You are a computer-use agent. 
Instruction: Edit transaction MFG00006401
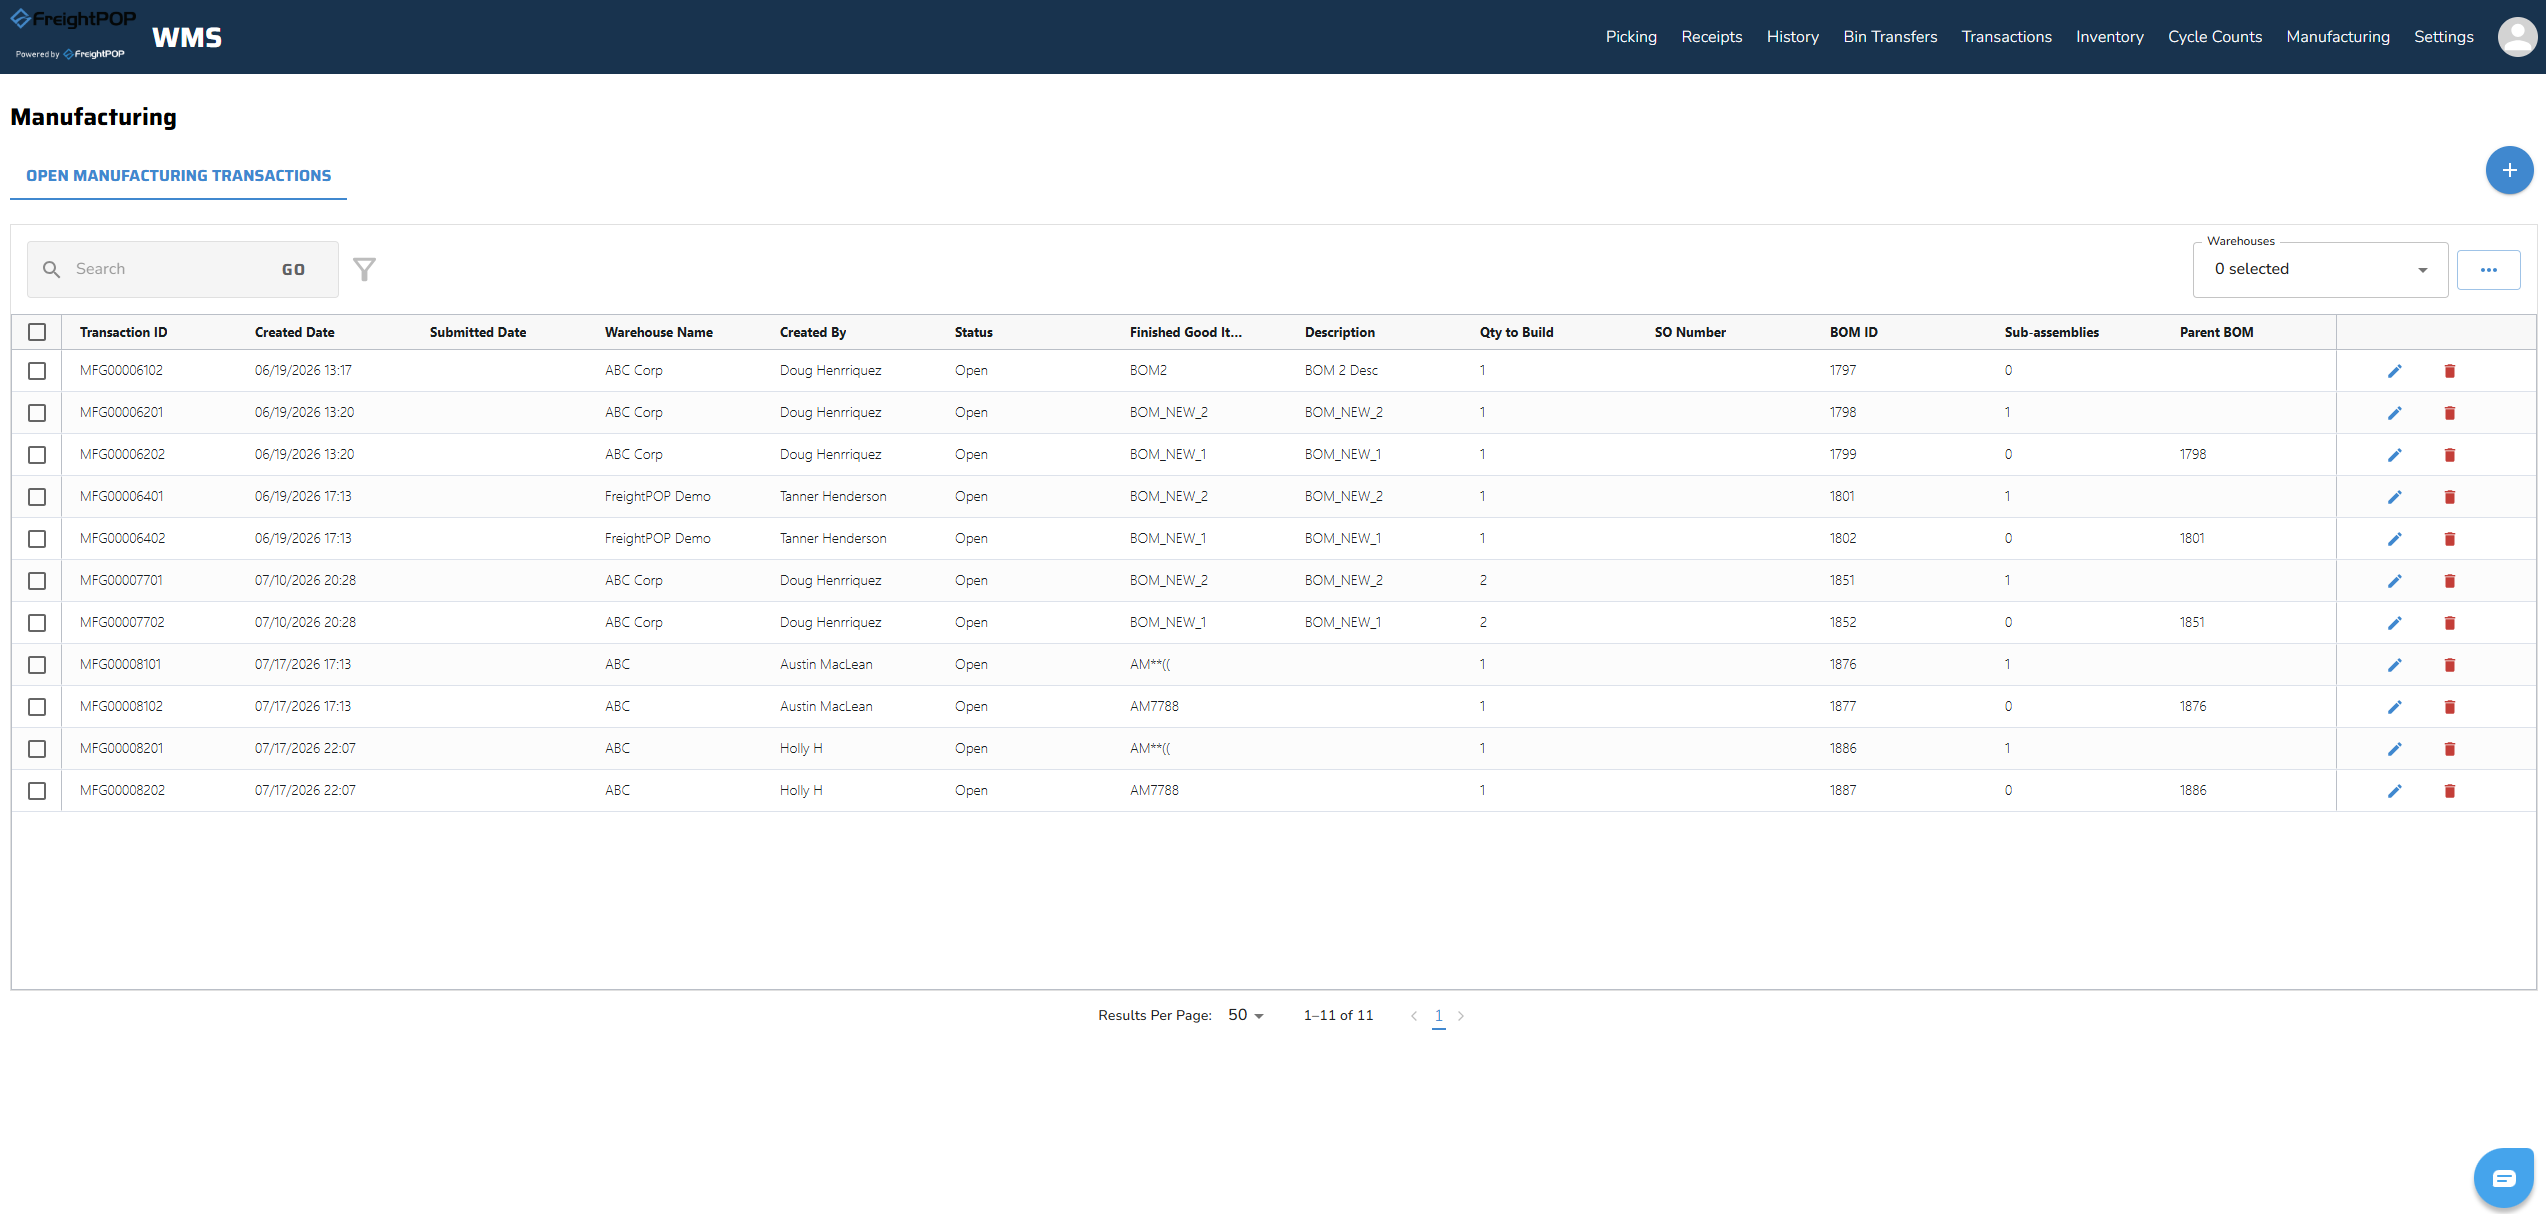[x=2394, y=497]
